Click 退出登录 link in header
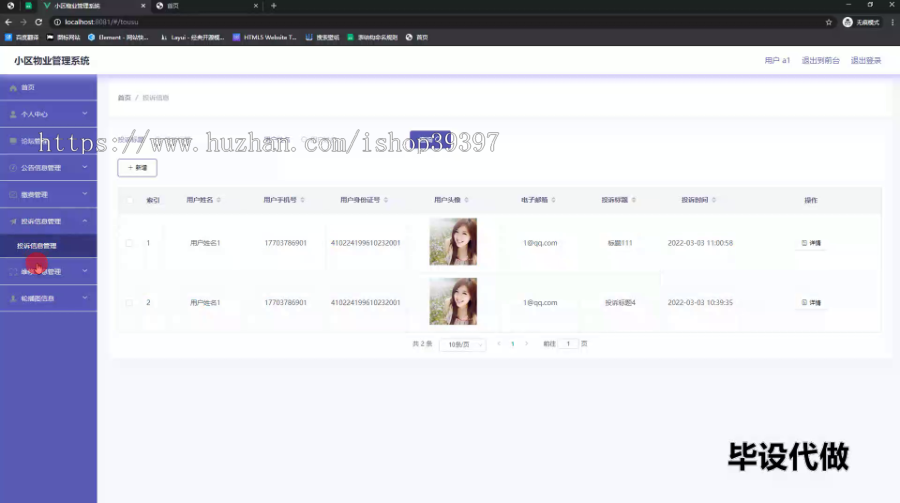The height and width of the screenshot is (503, 900). click(x=866, y=60)
